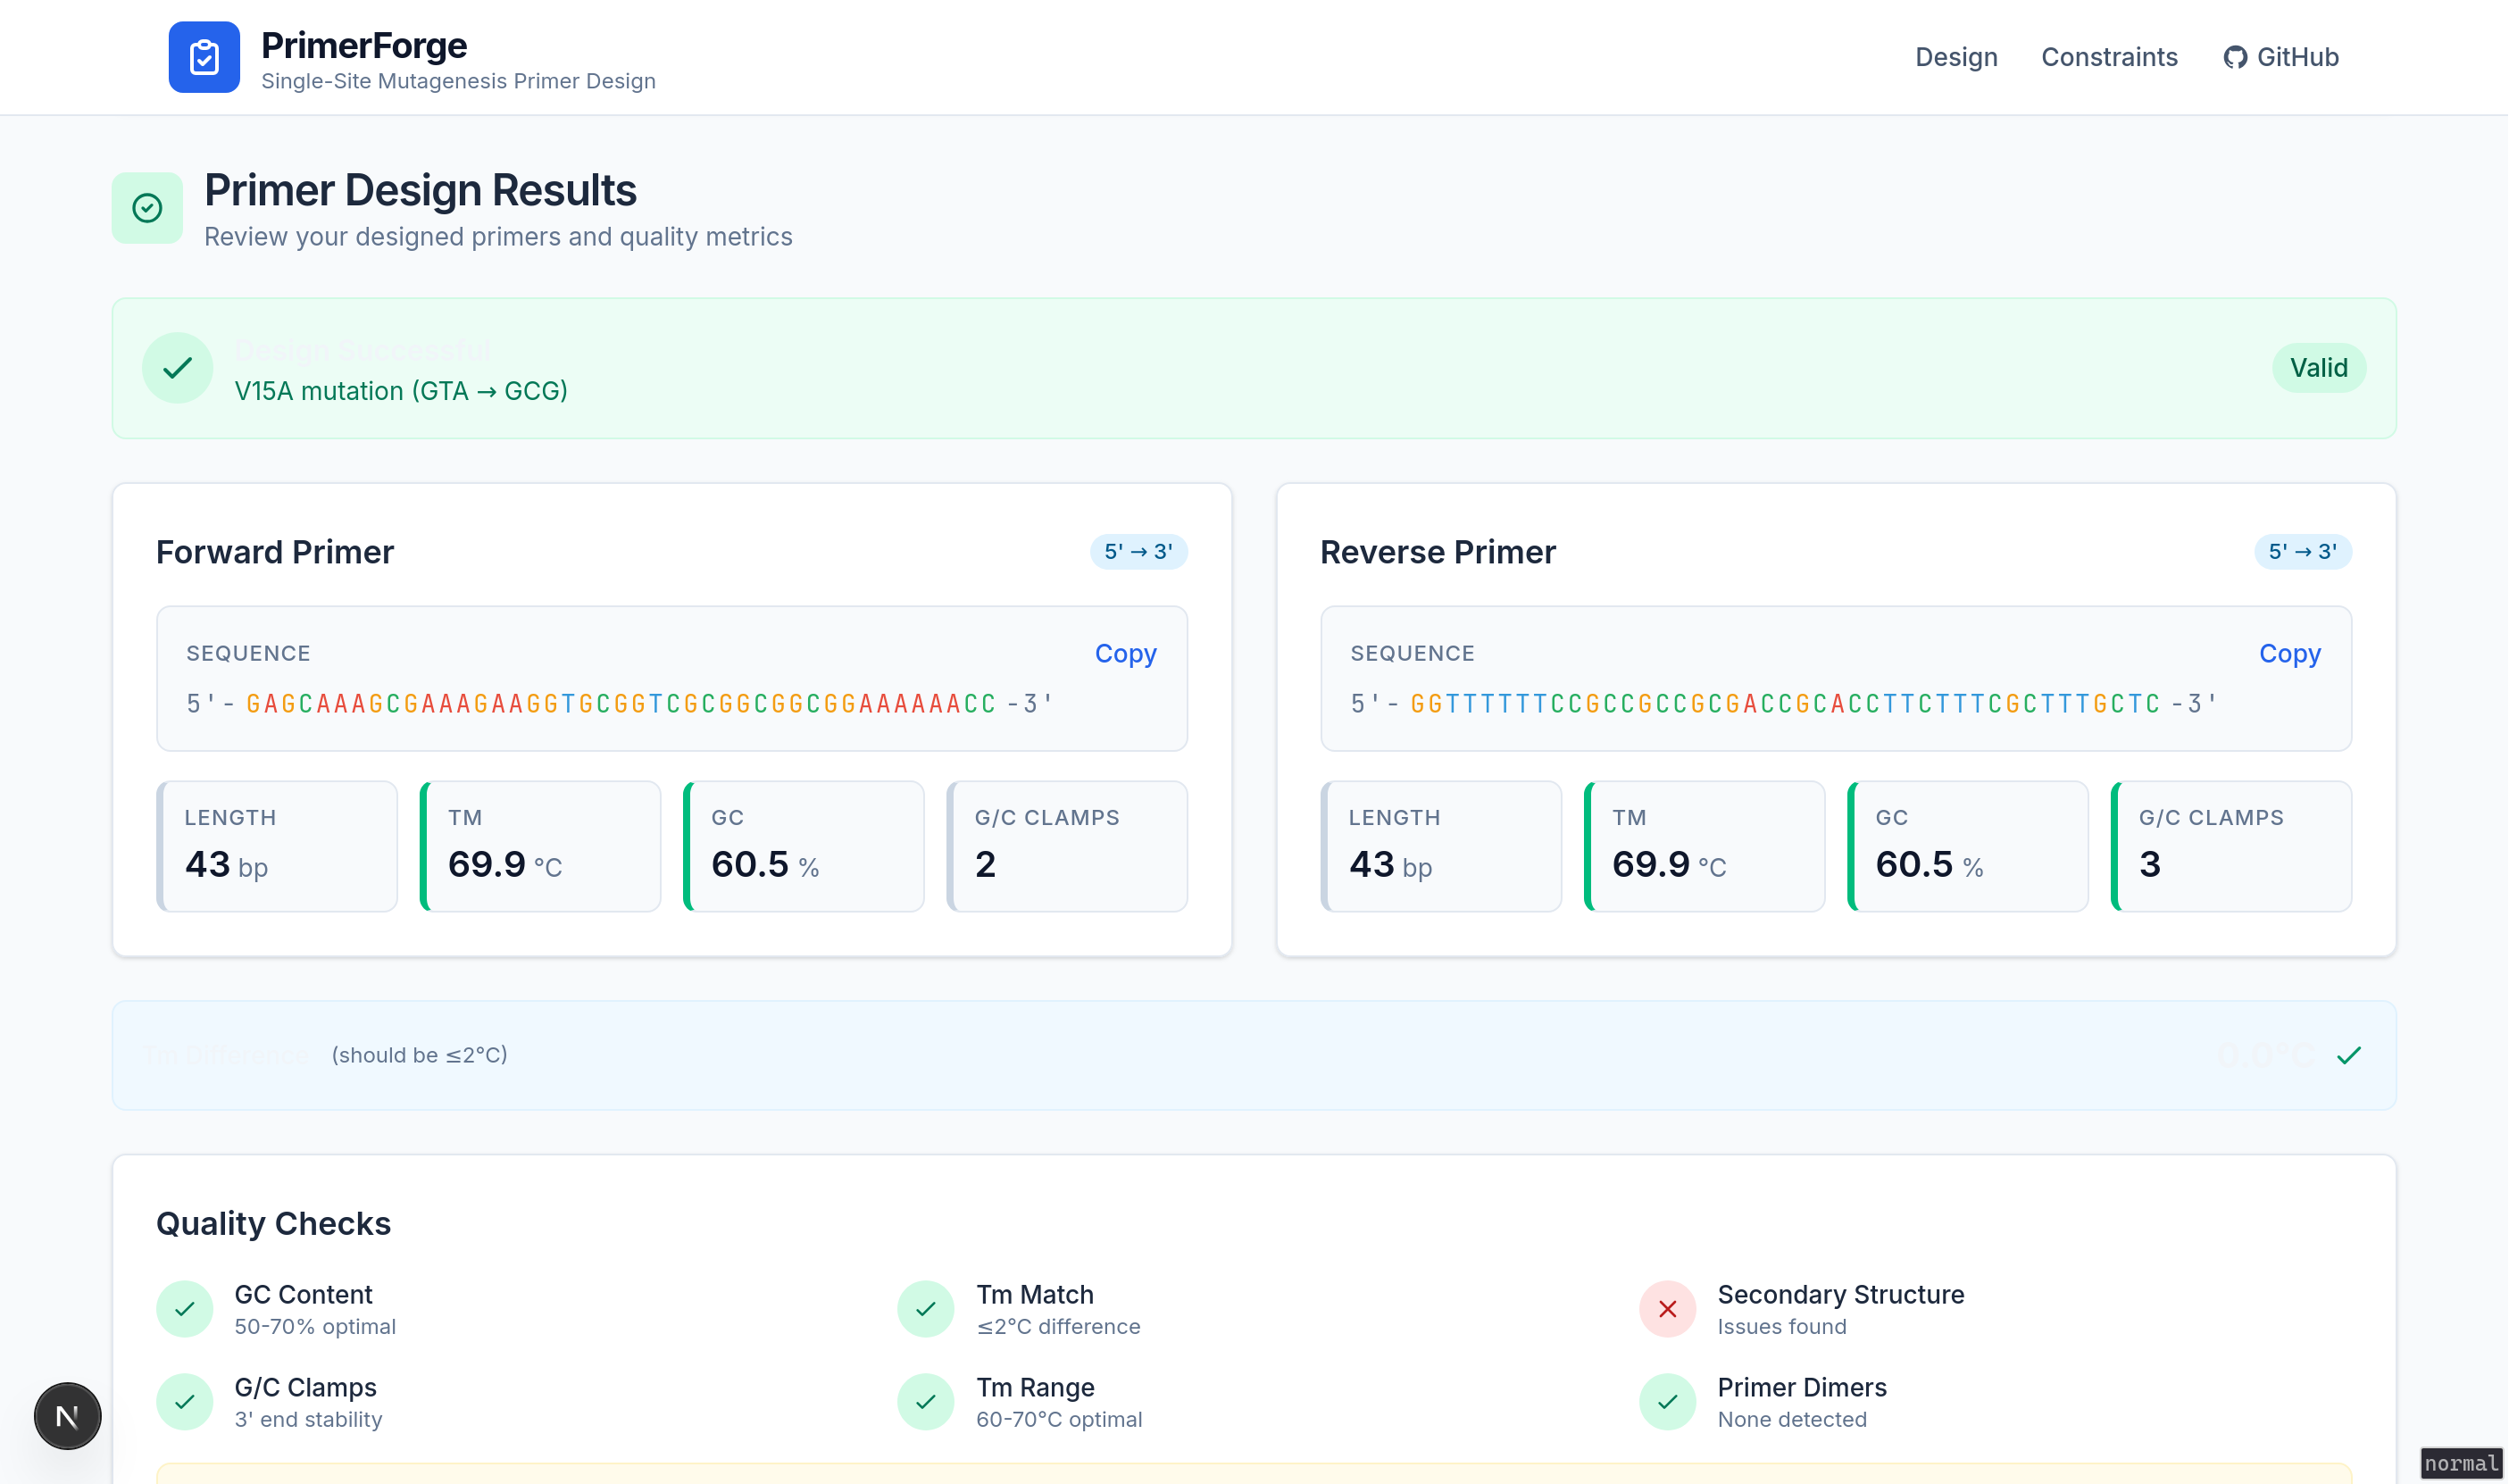Click the forward primer sequence text
The image size is (2509, 1484).
click(620, 704)
